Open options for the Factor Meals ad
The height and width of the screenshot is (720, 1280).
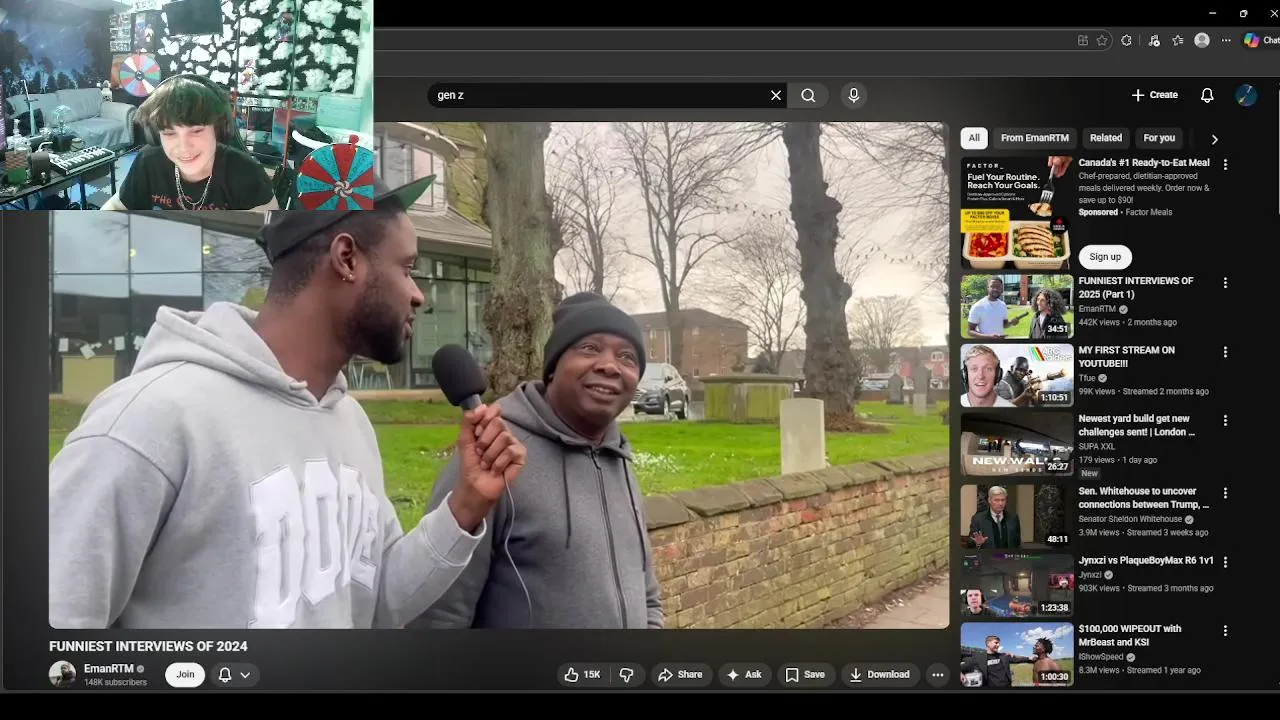[x=1225, y=164]
